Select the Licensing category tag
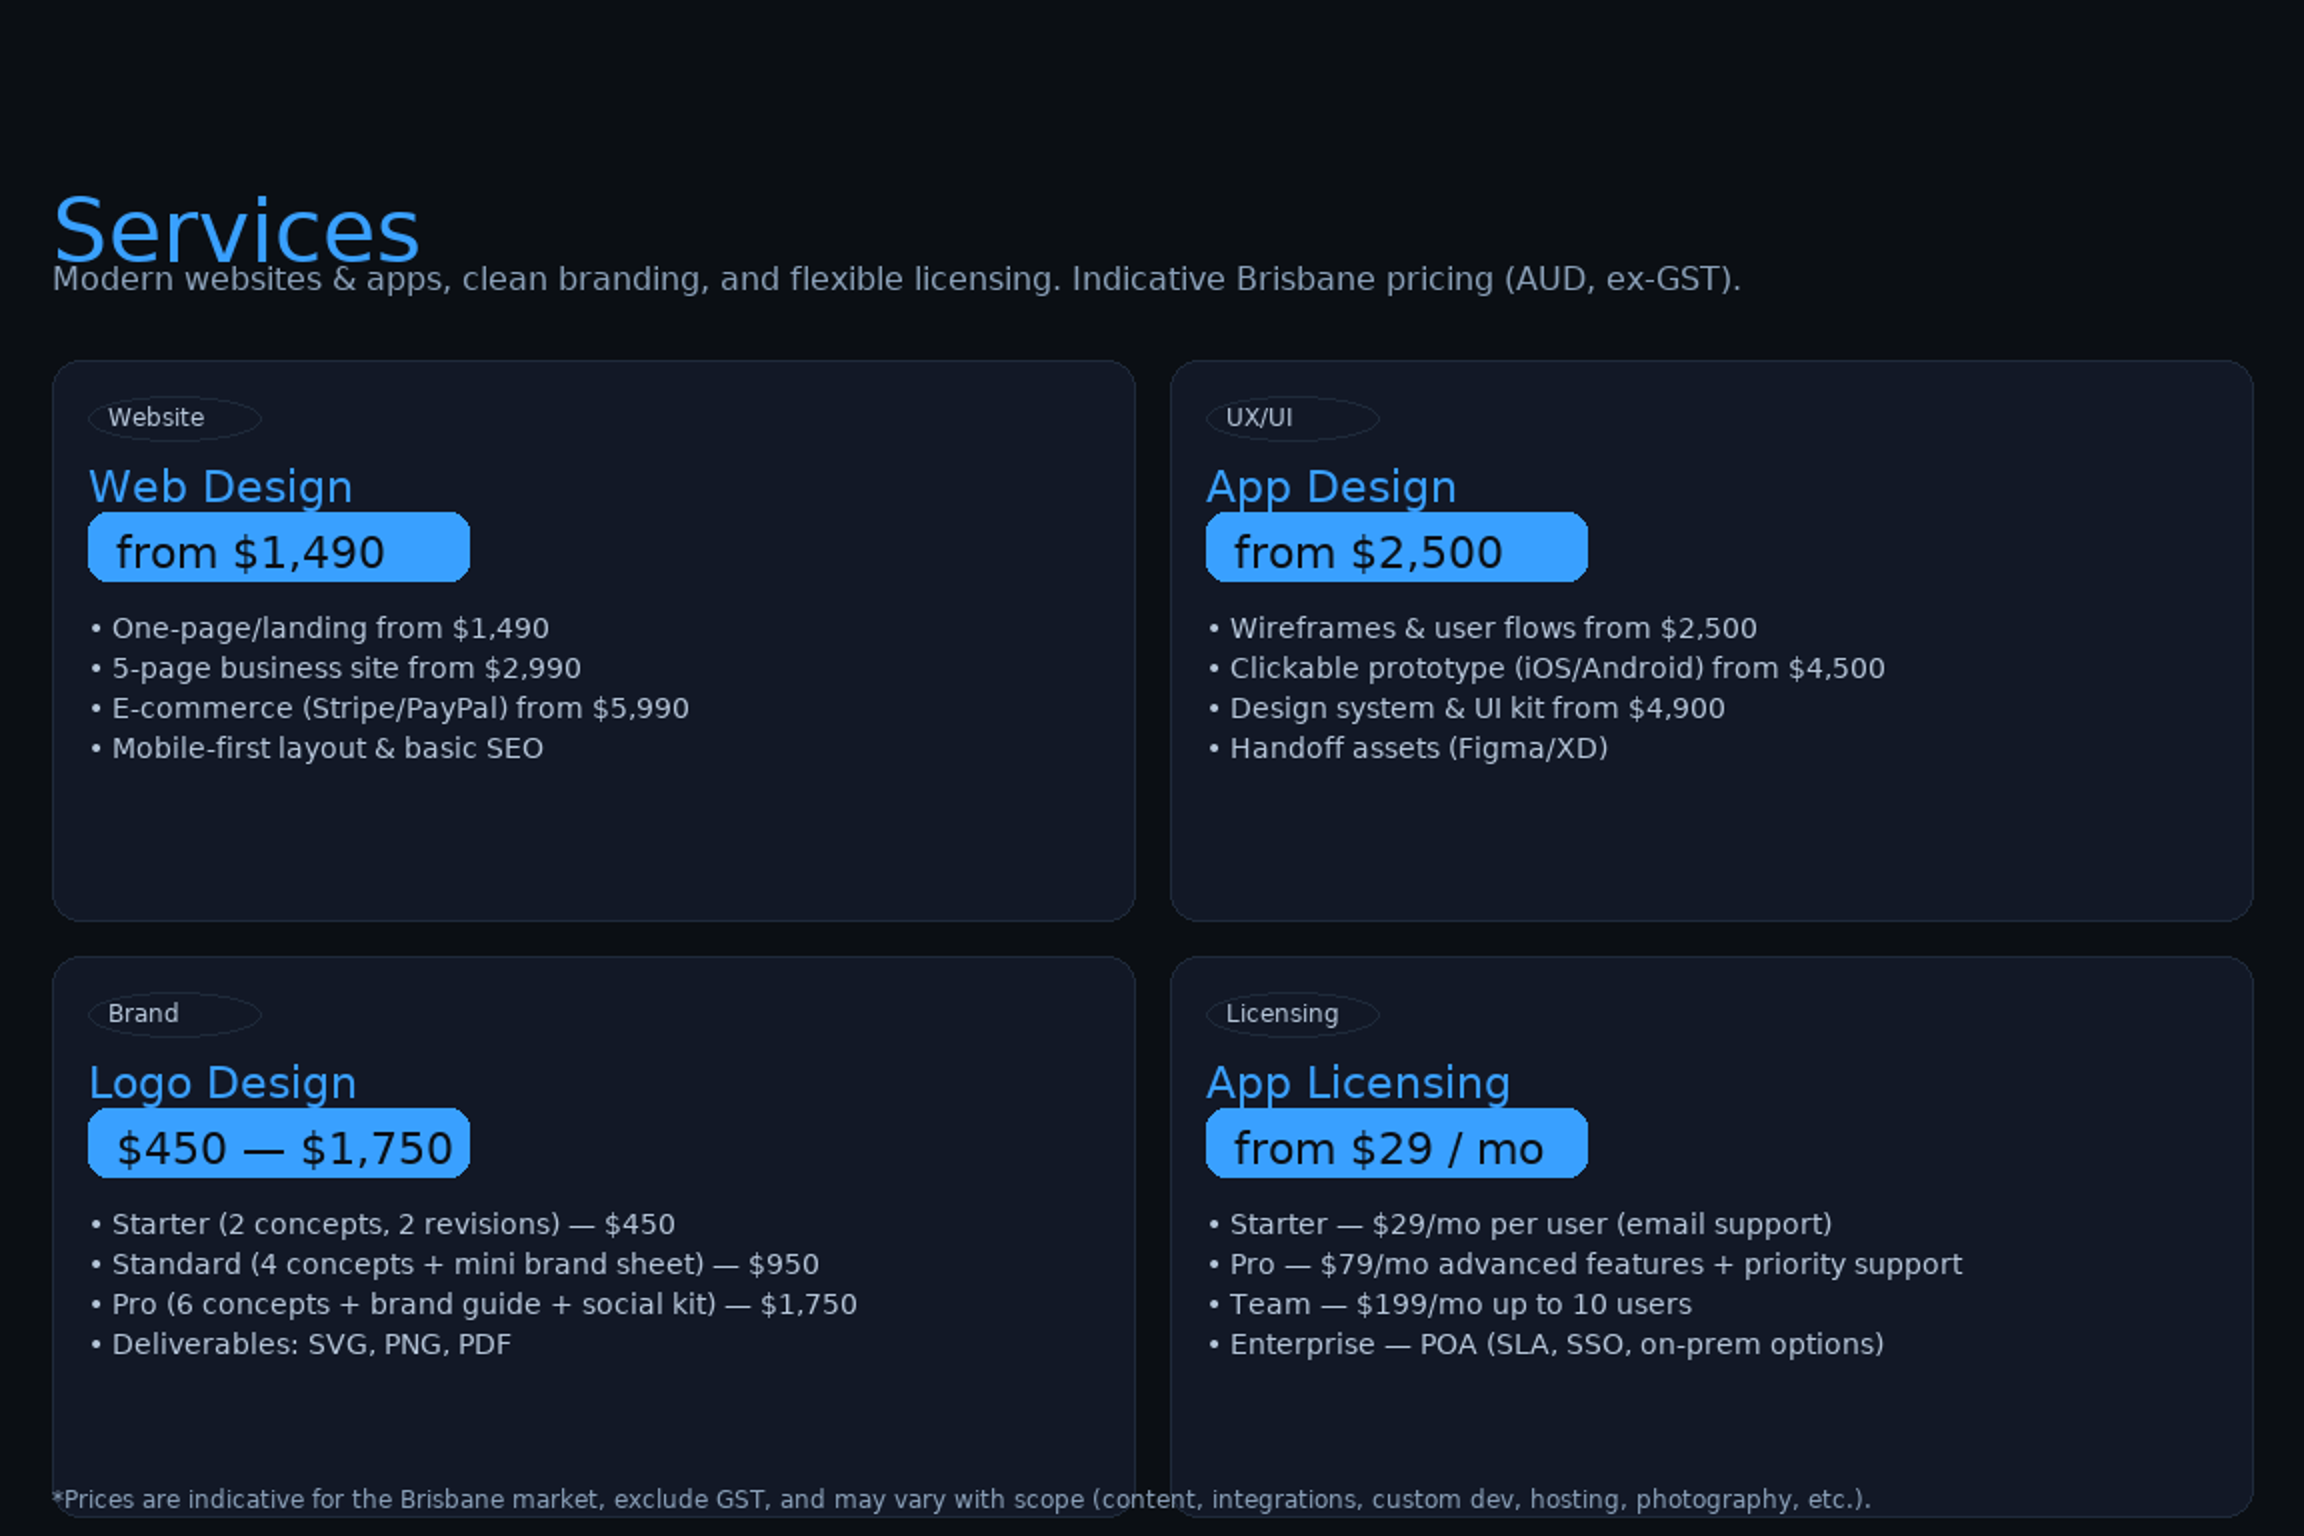This screenshot has width=2304, height=1536. point(1291,1014)
